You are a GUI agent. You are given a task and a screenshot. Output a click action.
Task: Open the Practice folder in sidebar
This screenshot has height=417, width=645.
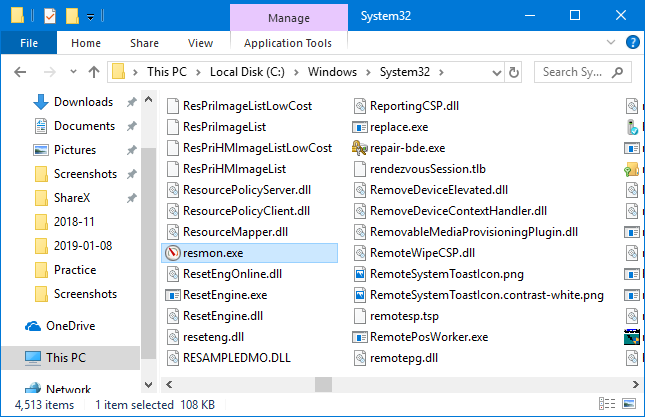point(75,270)
